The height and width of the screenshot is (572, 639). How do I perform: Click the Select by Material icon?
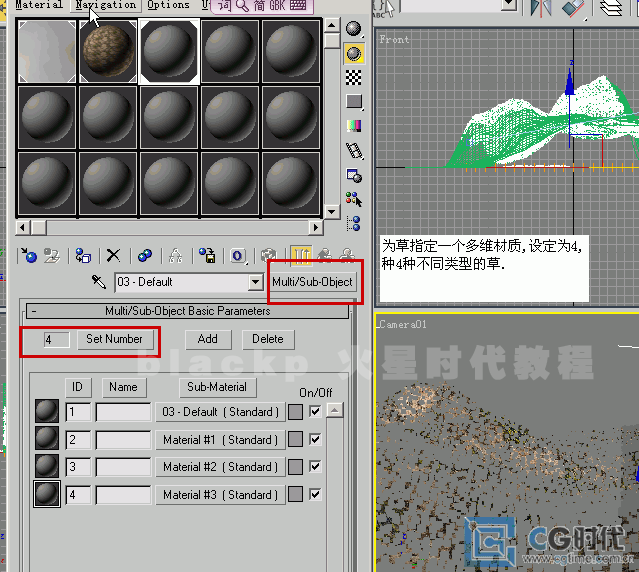coord(354,200)
